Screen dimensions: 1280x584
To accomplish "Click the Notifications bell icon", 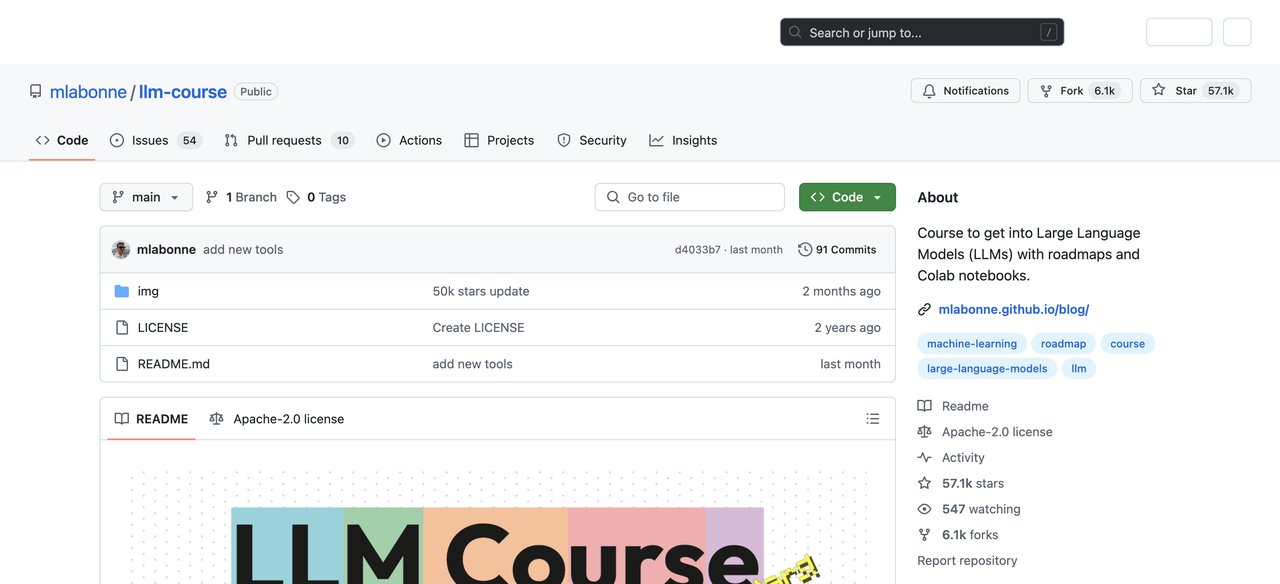I will tap(929, 90).
